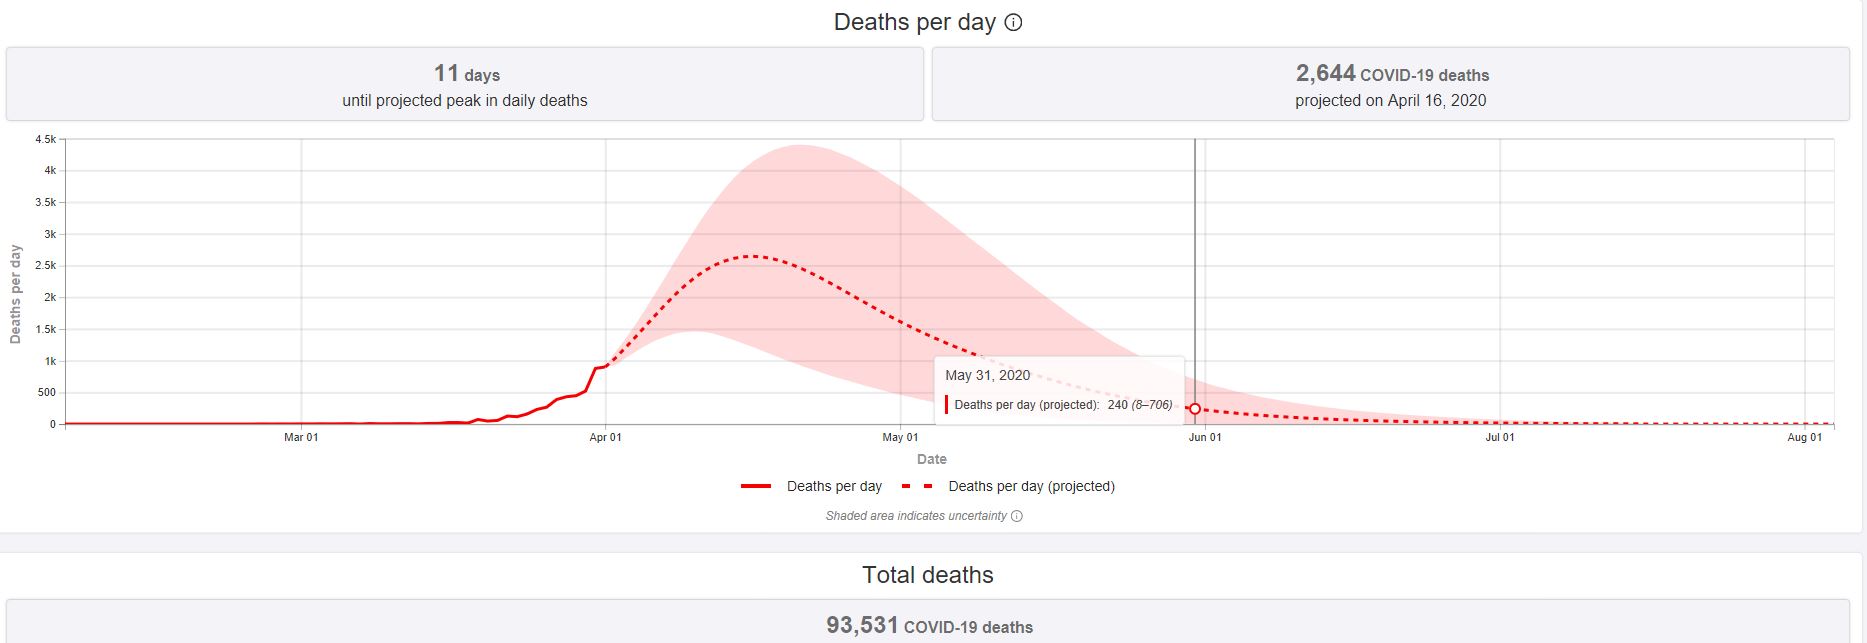Toggle the Deaths per day (projected) legend label

[x=1031, y=487]
